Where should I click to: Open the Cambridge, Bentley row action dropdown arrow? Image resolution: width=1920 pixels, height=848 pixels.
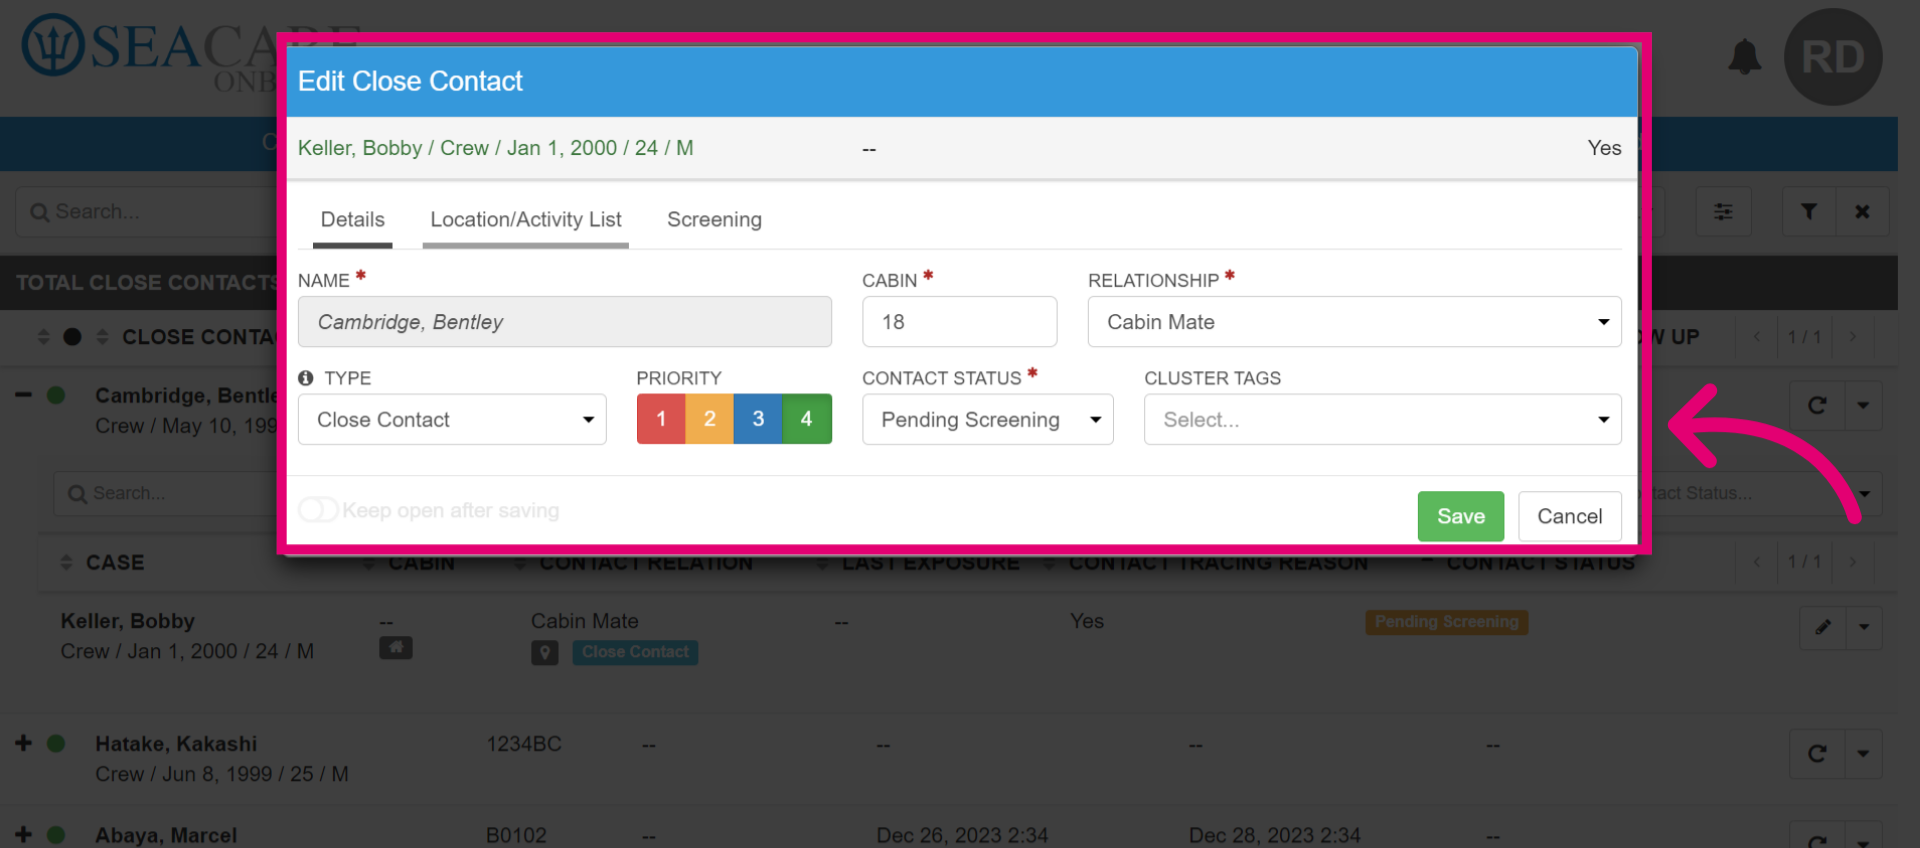(x=1863, y=406)
